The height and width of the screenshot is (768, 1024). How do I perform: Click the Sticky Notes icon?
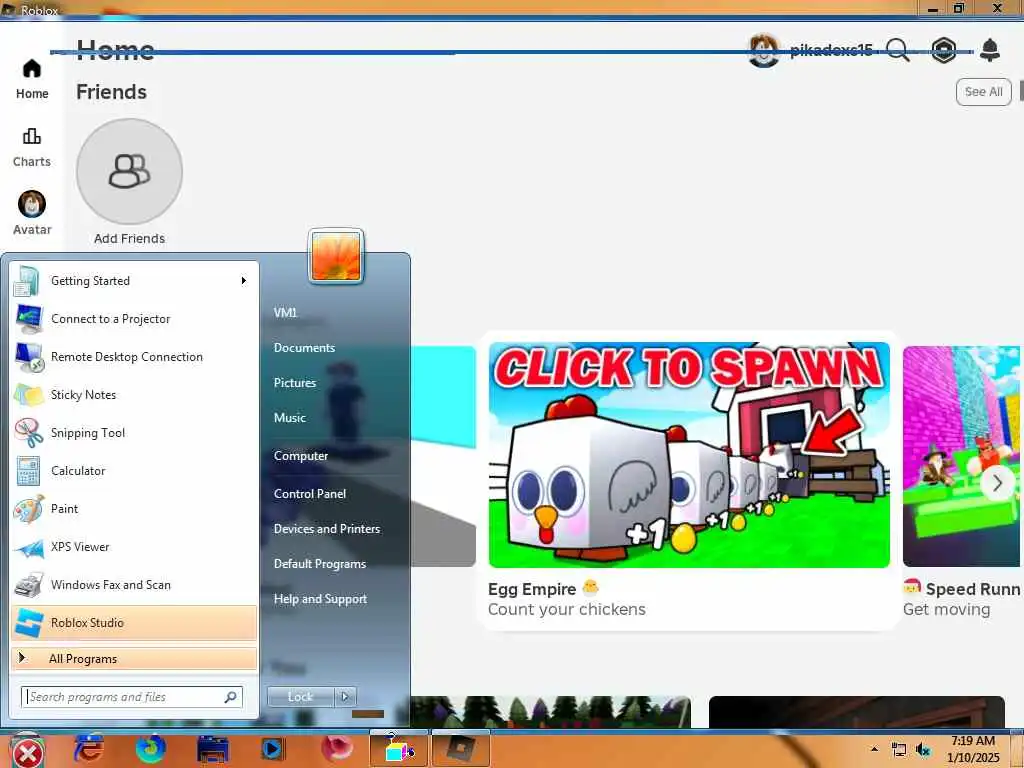[28, 395]
